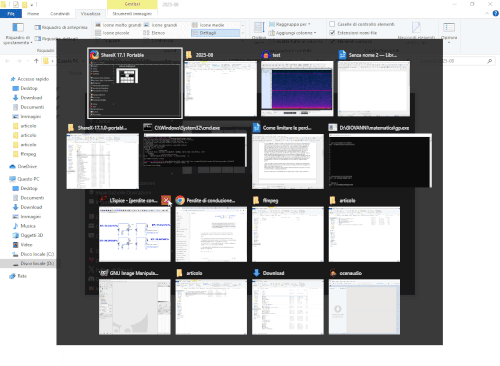Click the forward navigation arrow
The image size is (500, 366).
coord(19,61)
